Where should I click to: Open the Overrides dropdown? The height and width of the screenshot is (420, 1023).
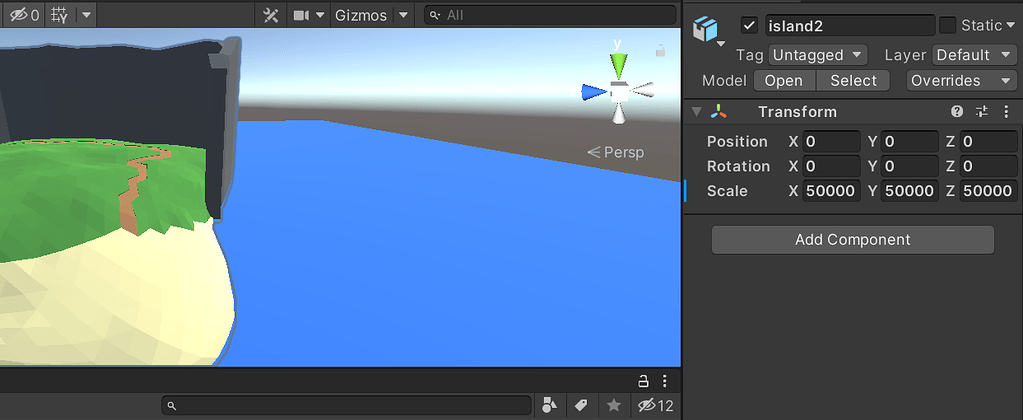[962, 81]
